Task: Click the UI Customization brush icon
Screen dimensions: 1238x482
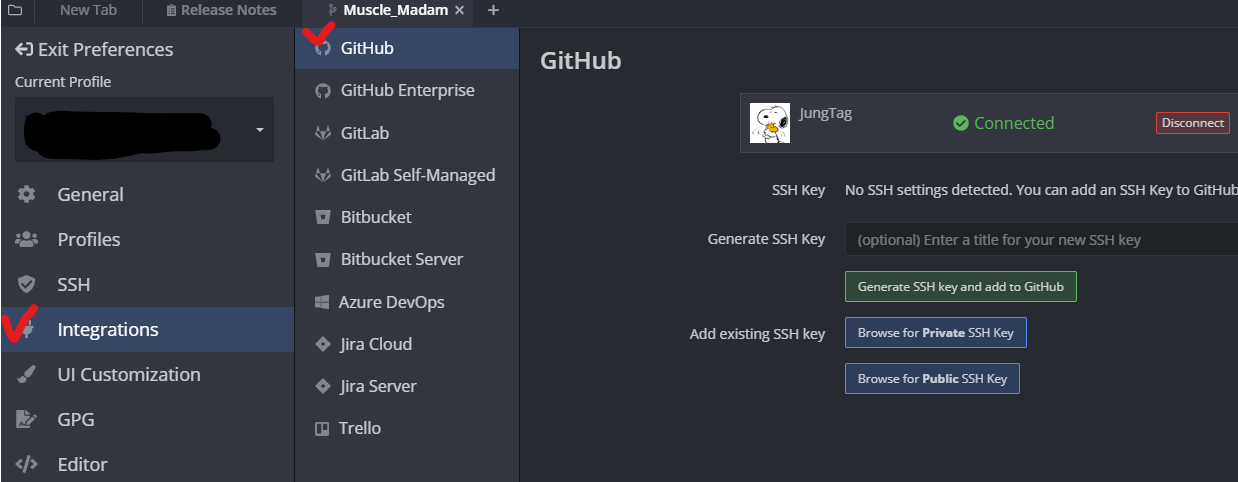Action: tap(27, 375)
